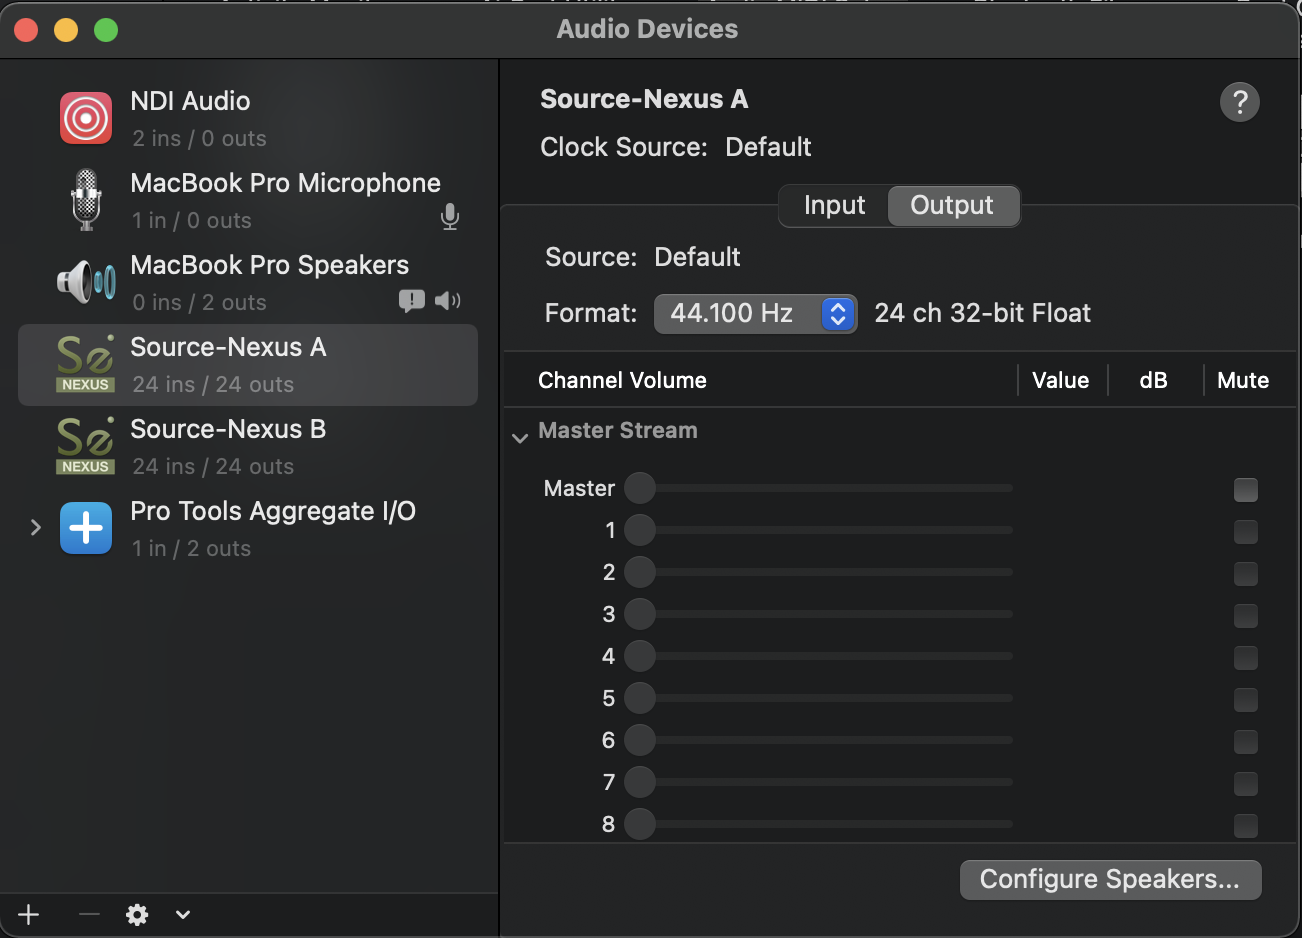The width and height of the screenshot is (1302, 938).
Task: Open the gear settings menu
Action: point(137,914)
